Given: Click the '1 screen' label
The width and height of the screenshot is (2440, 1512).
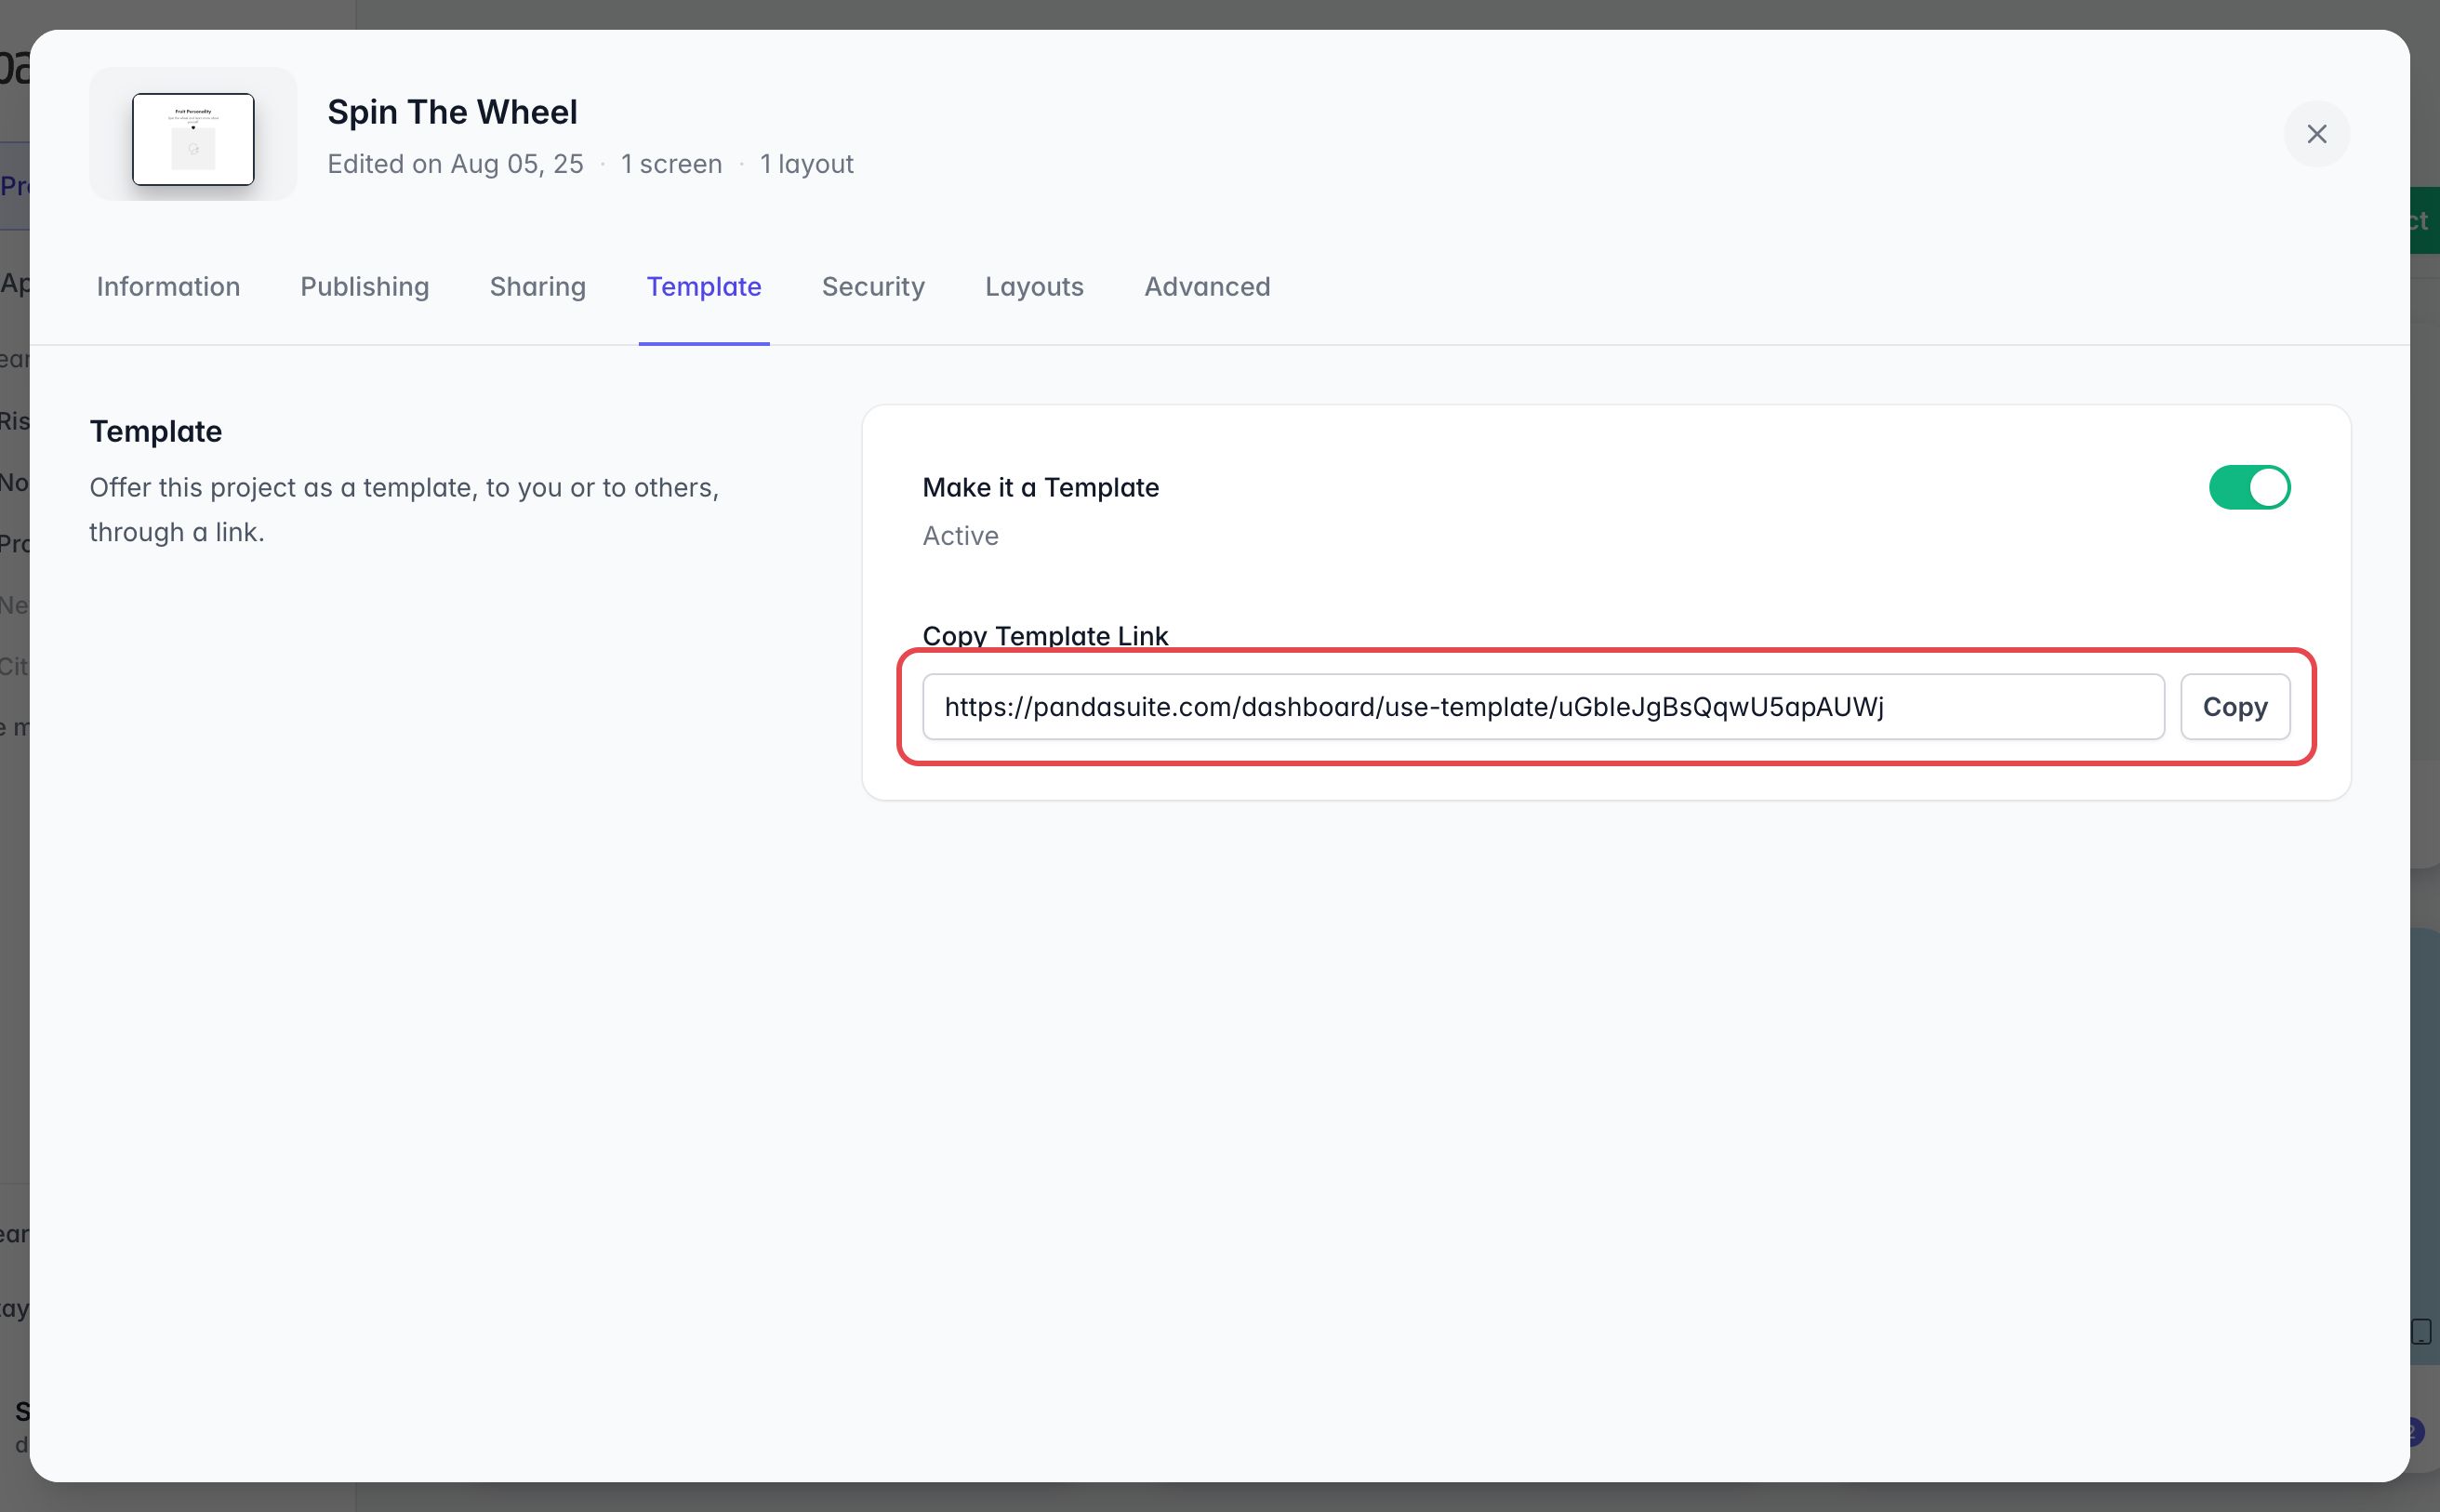Looking at the screenshot, I should pyautogui.click(x=671, y=164).
